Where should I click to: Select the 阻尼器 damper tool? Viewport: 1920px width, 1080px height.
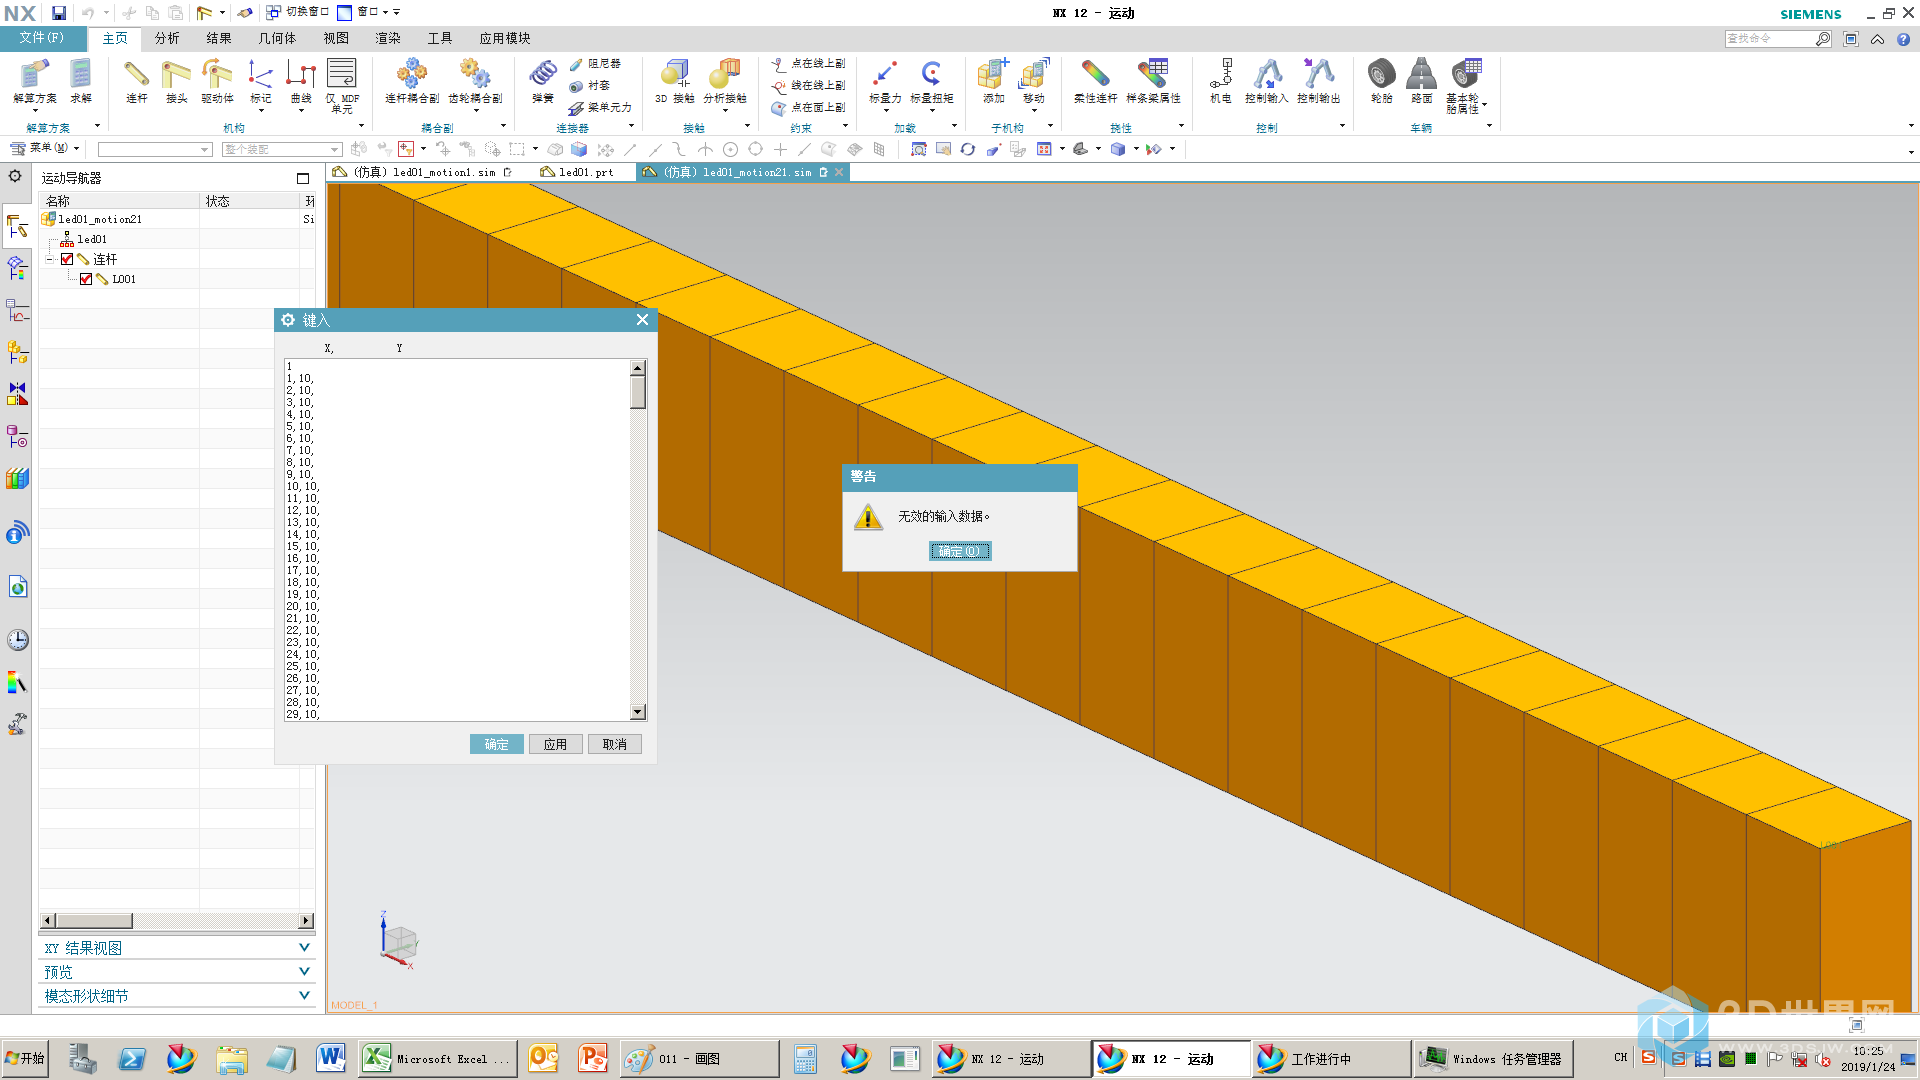coord(596,64)
